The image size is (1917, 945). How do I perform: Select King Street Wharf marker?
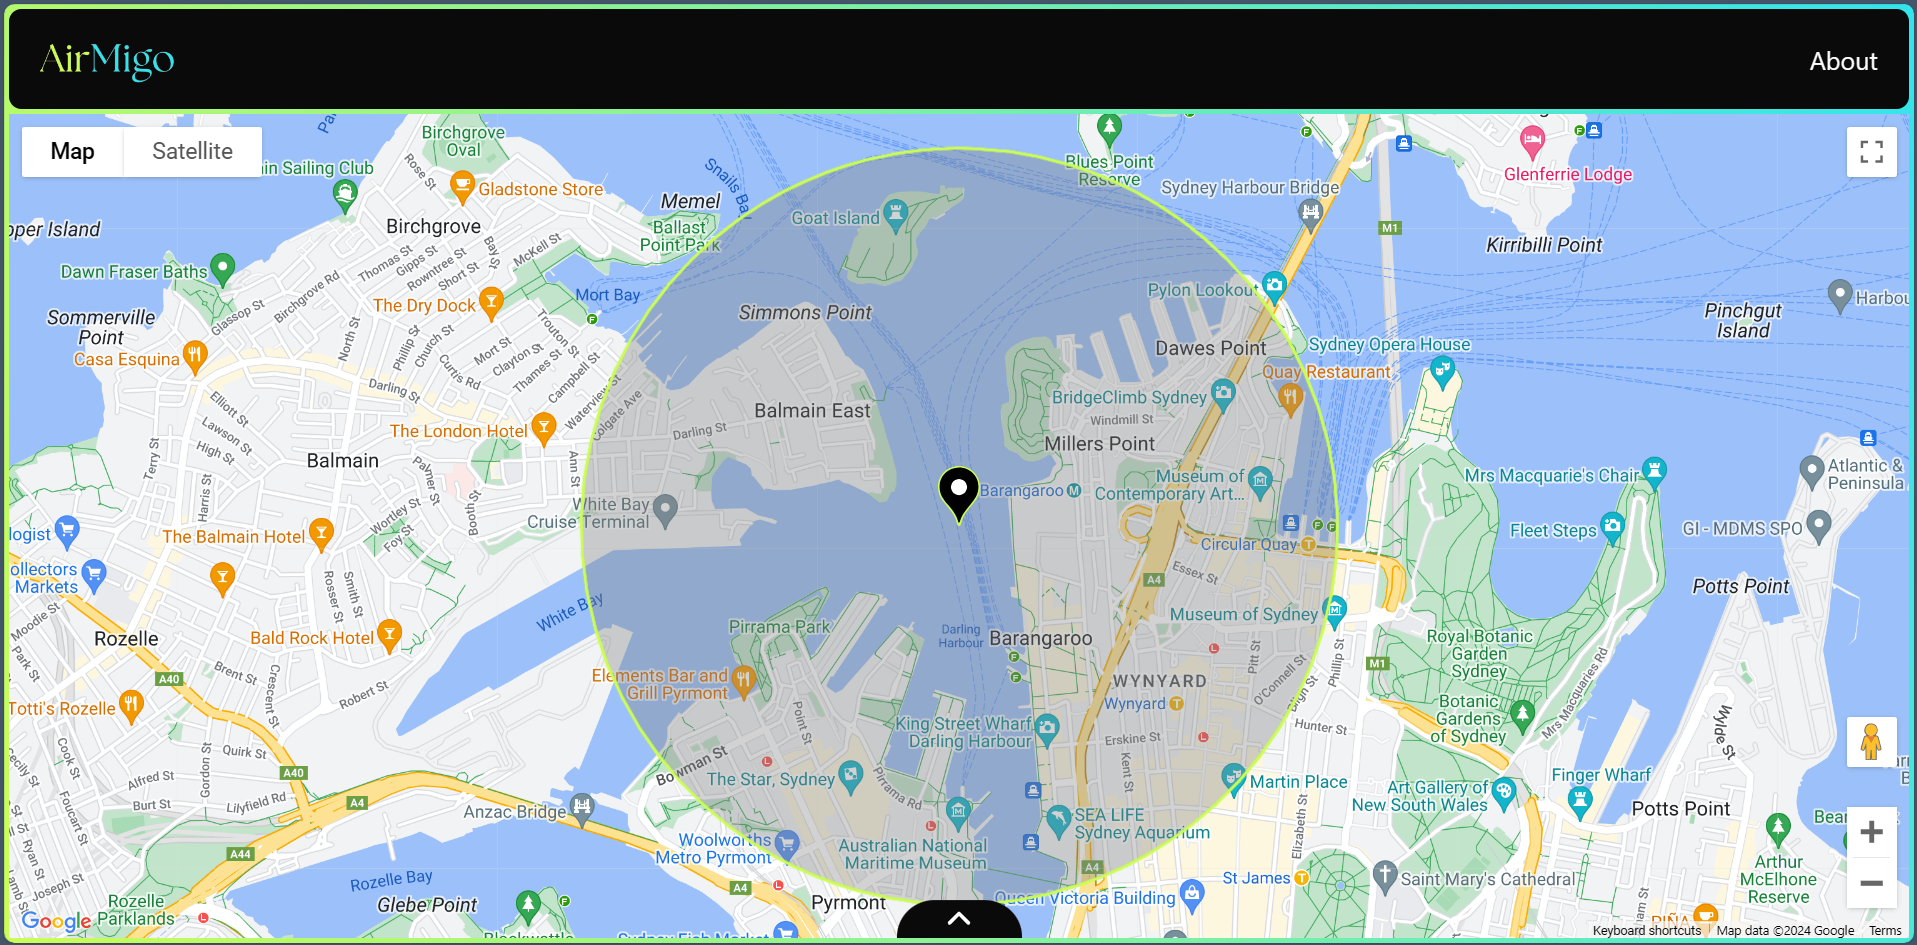(1046, 729)
